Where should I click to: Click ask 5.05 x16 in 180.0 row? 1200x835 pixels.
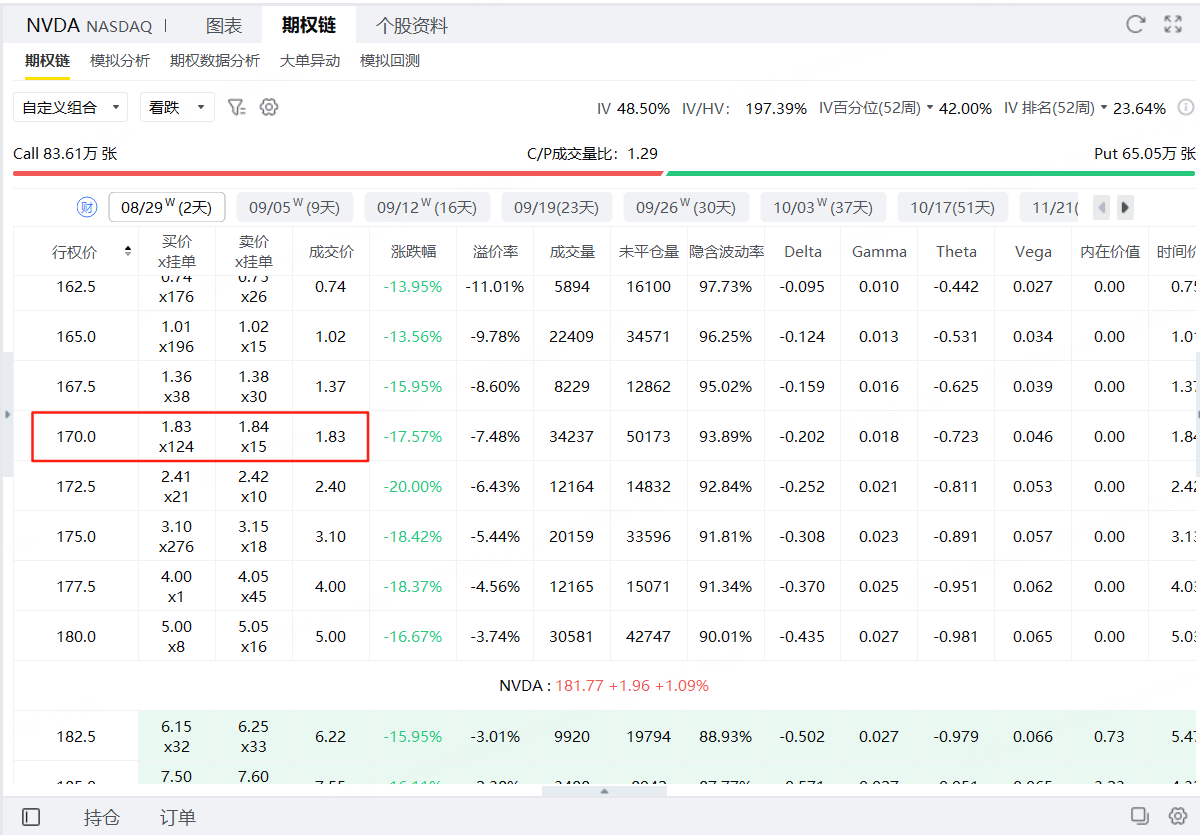point(254,636)
